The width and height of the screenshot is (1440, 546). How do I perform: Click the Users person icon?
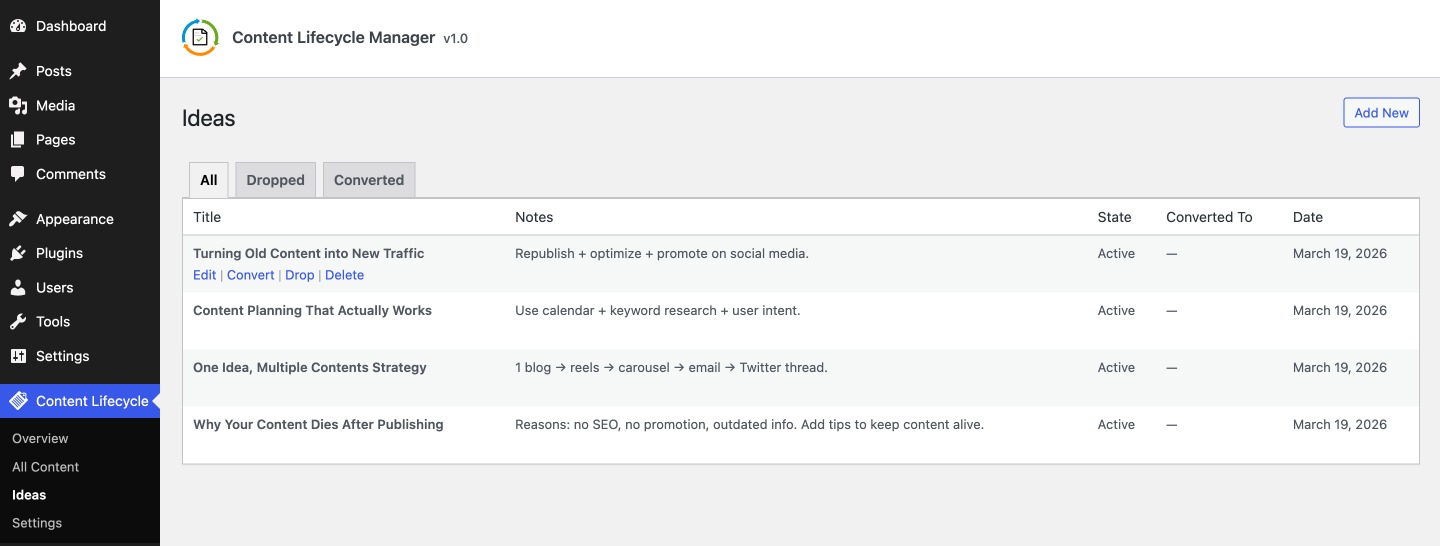pos(18,287)
